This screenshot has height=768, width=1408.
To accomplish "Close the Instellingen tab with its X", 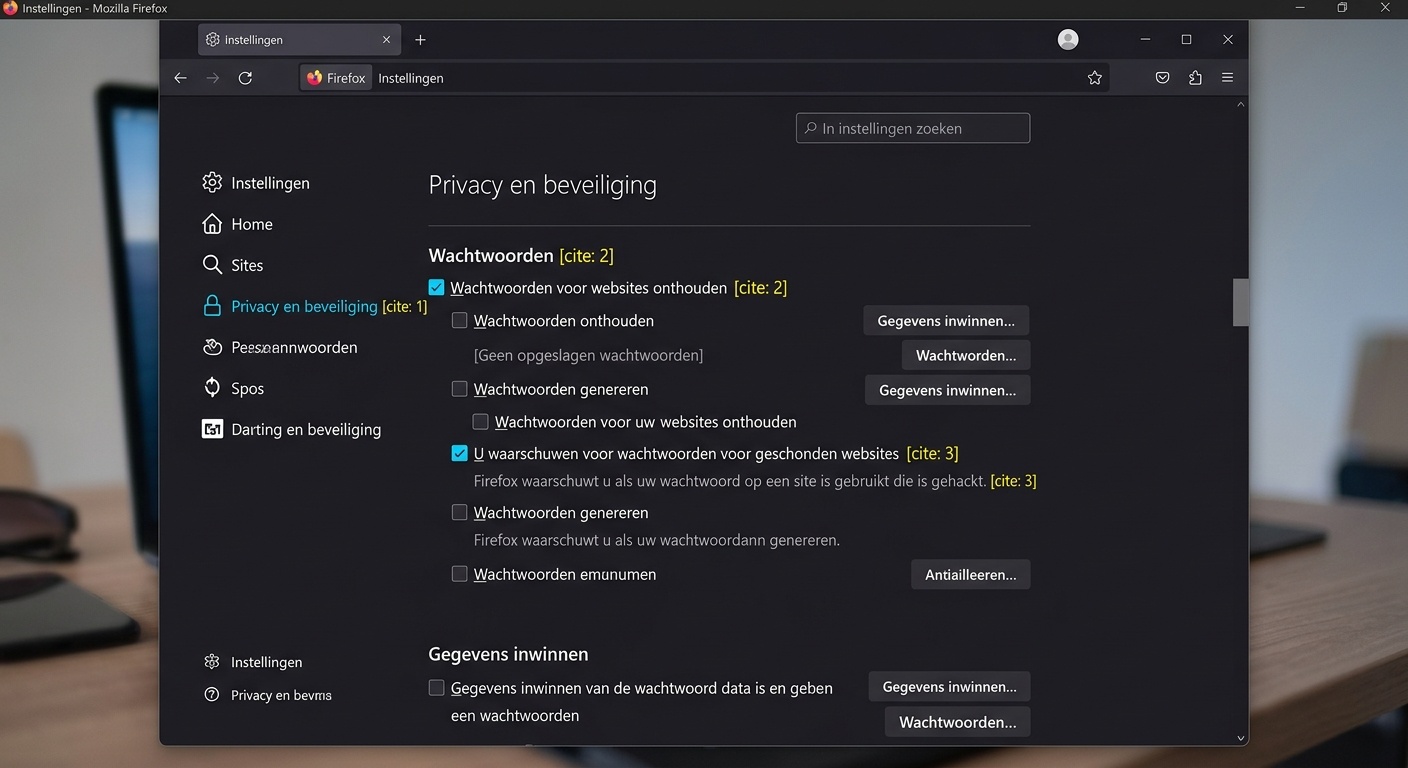I will [386, 40].
